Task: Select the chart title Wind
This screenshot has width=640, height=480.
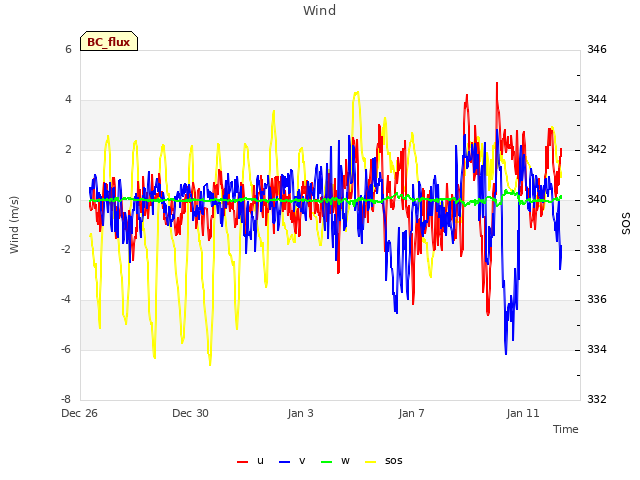Action: tap(320, 10)
